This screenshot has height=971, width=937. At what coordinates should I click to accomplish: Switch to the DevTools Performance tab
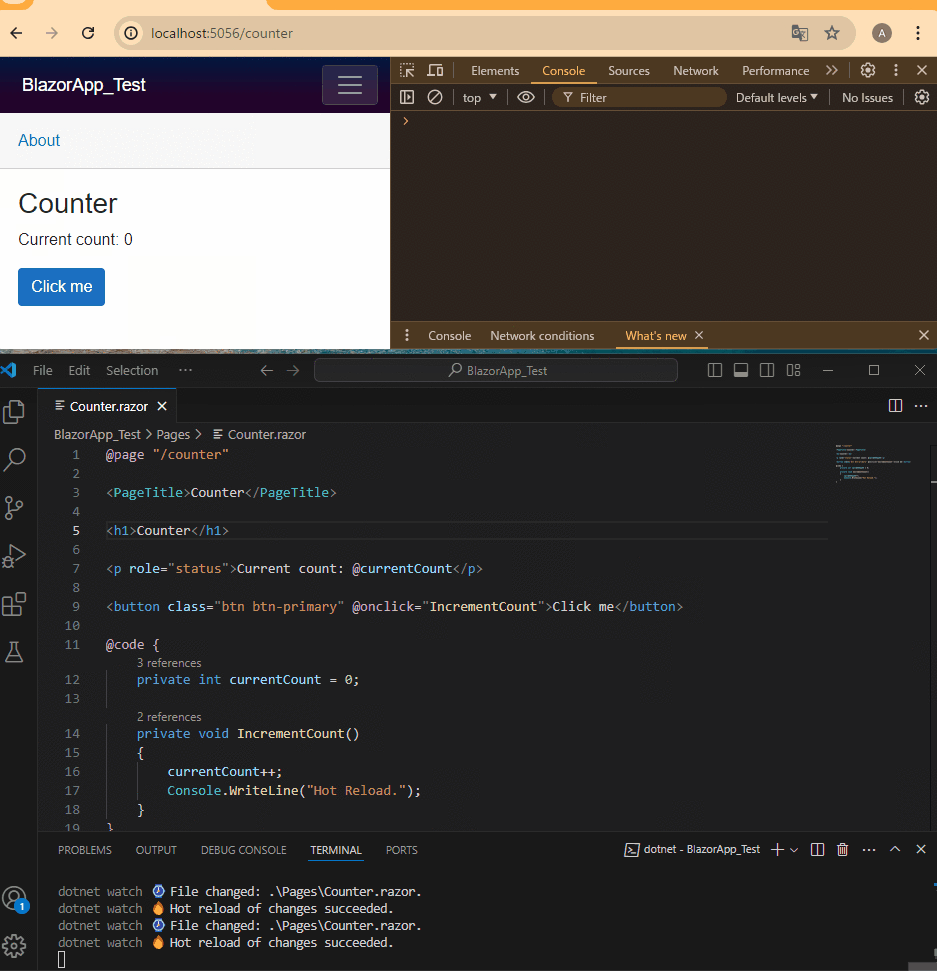click(775, 71)
